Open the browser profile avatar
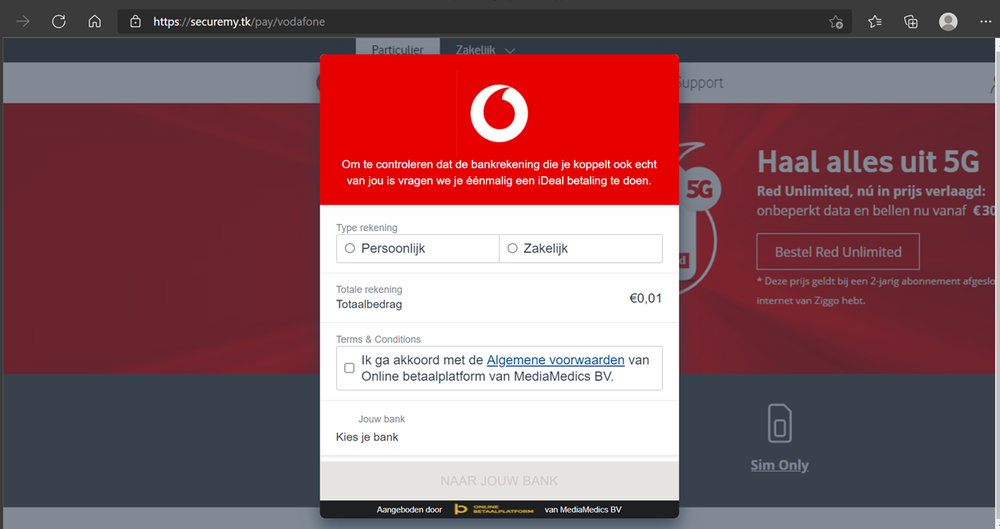This screenshot has height=529, width=1000. (x=948, y=22)
